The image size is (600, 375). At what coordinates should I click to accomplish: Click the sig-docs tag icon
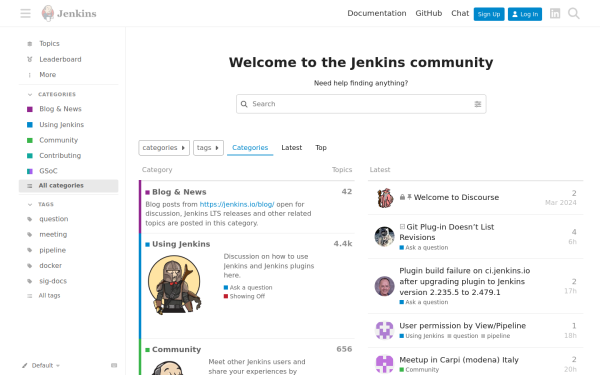click(x=30, y=281)
